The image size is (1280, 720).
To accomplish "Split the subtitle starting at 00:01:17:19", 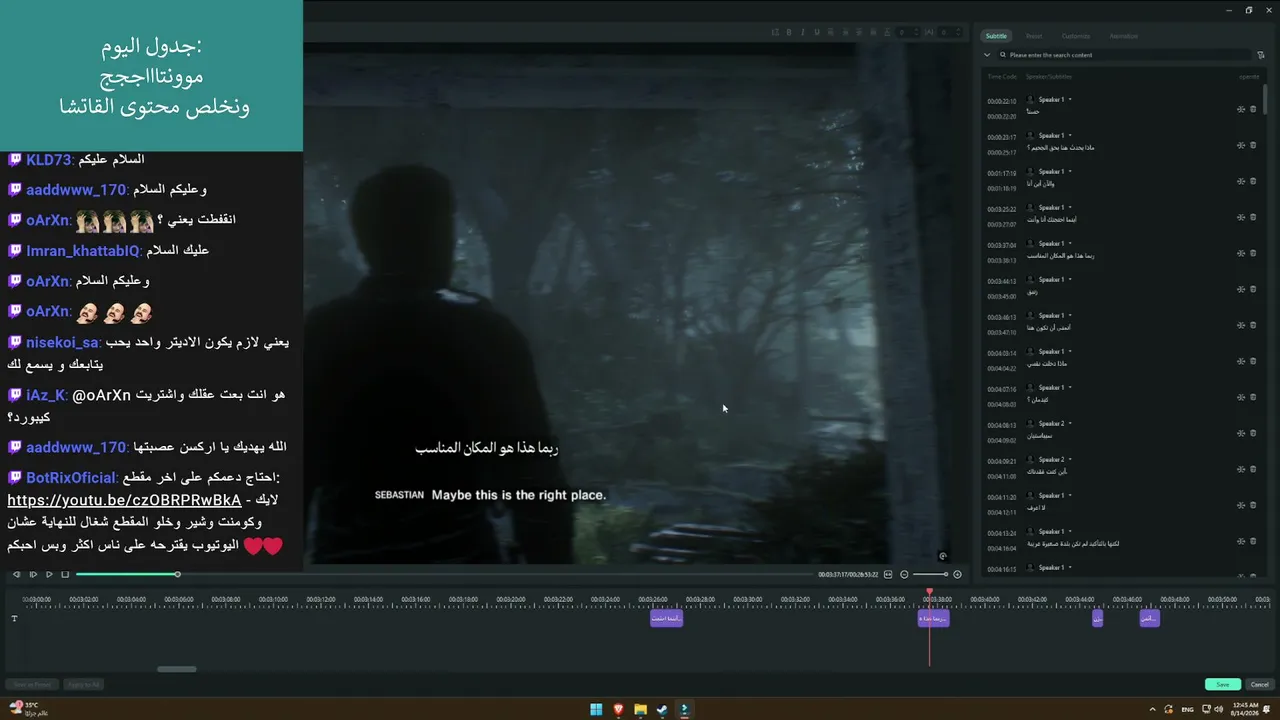I will 1241,181.
